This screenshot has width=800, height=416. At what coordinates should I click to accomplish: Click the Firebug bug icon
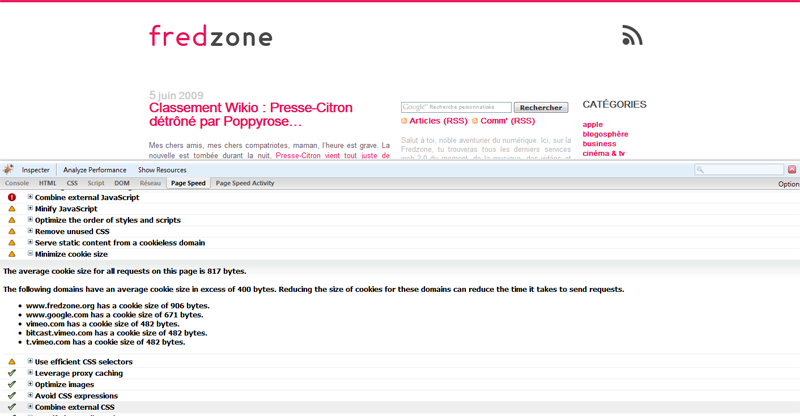(x=8, y=169)
